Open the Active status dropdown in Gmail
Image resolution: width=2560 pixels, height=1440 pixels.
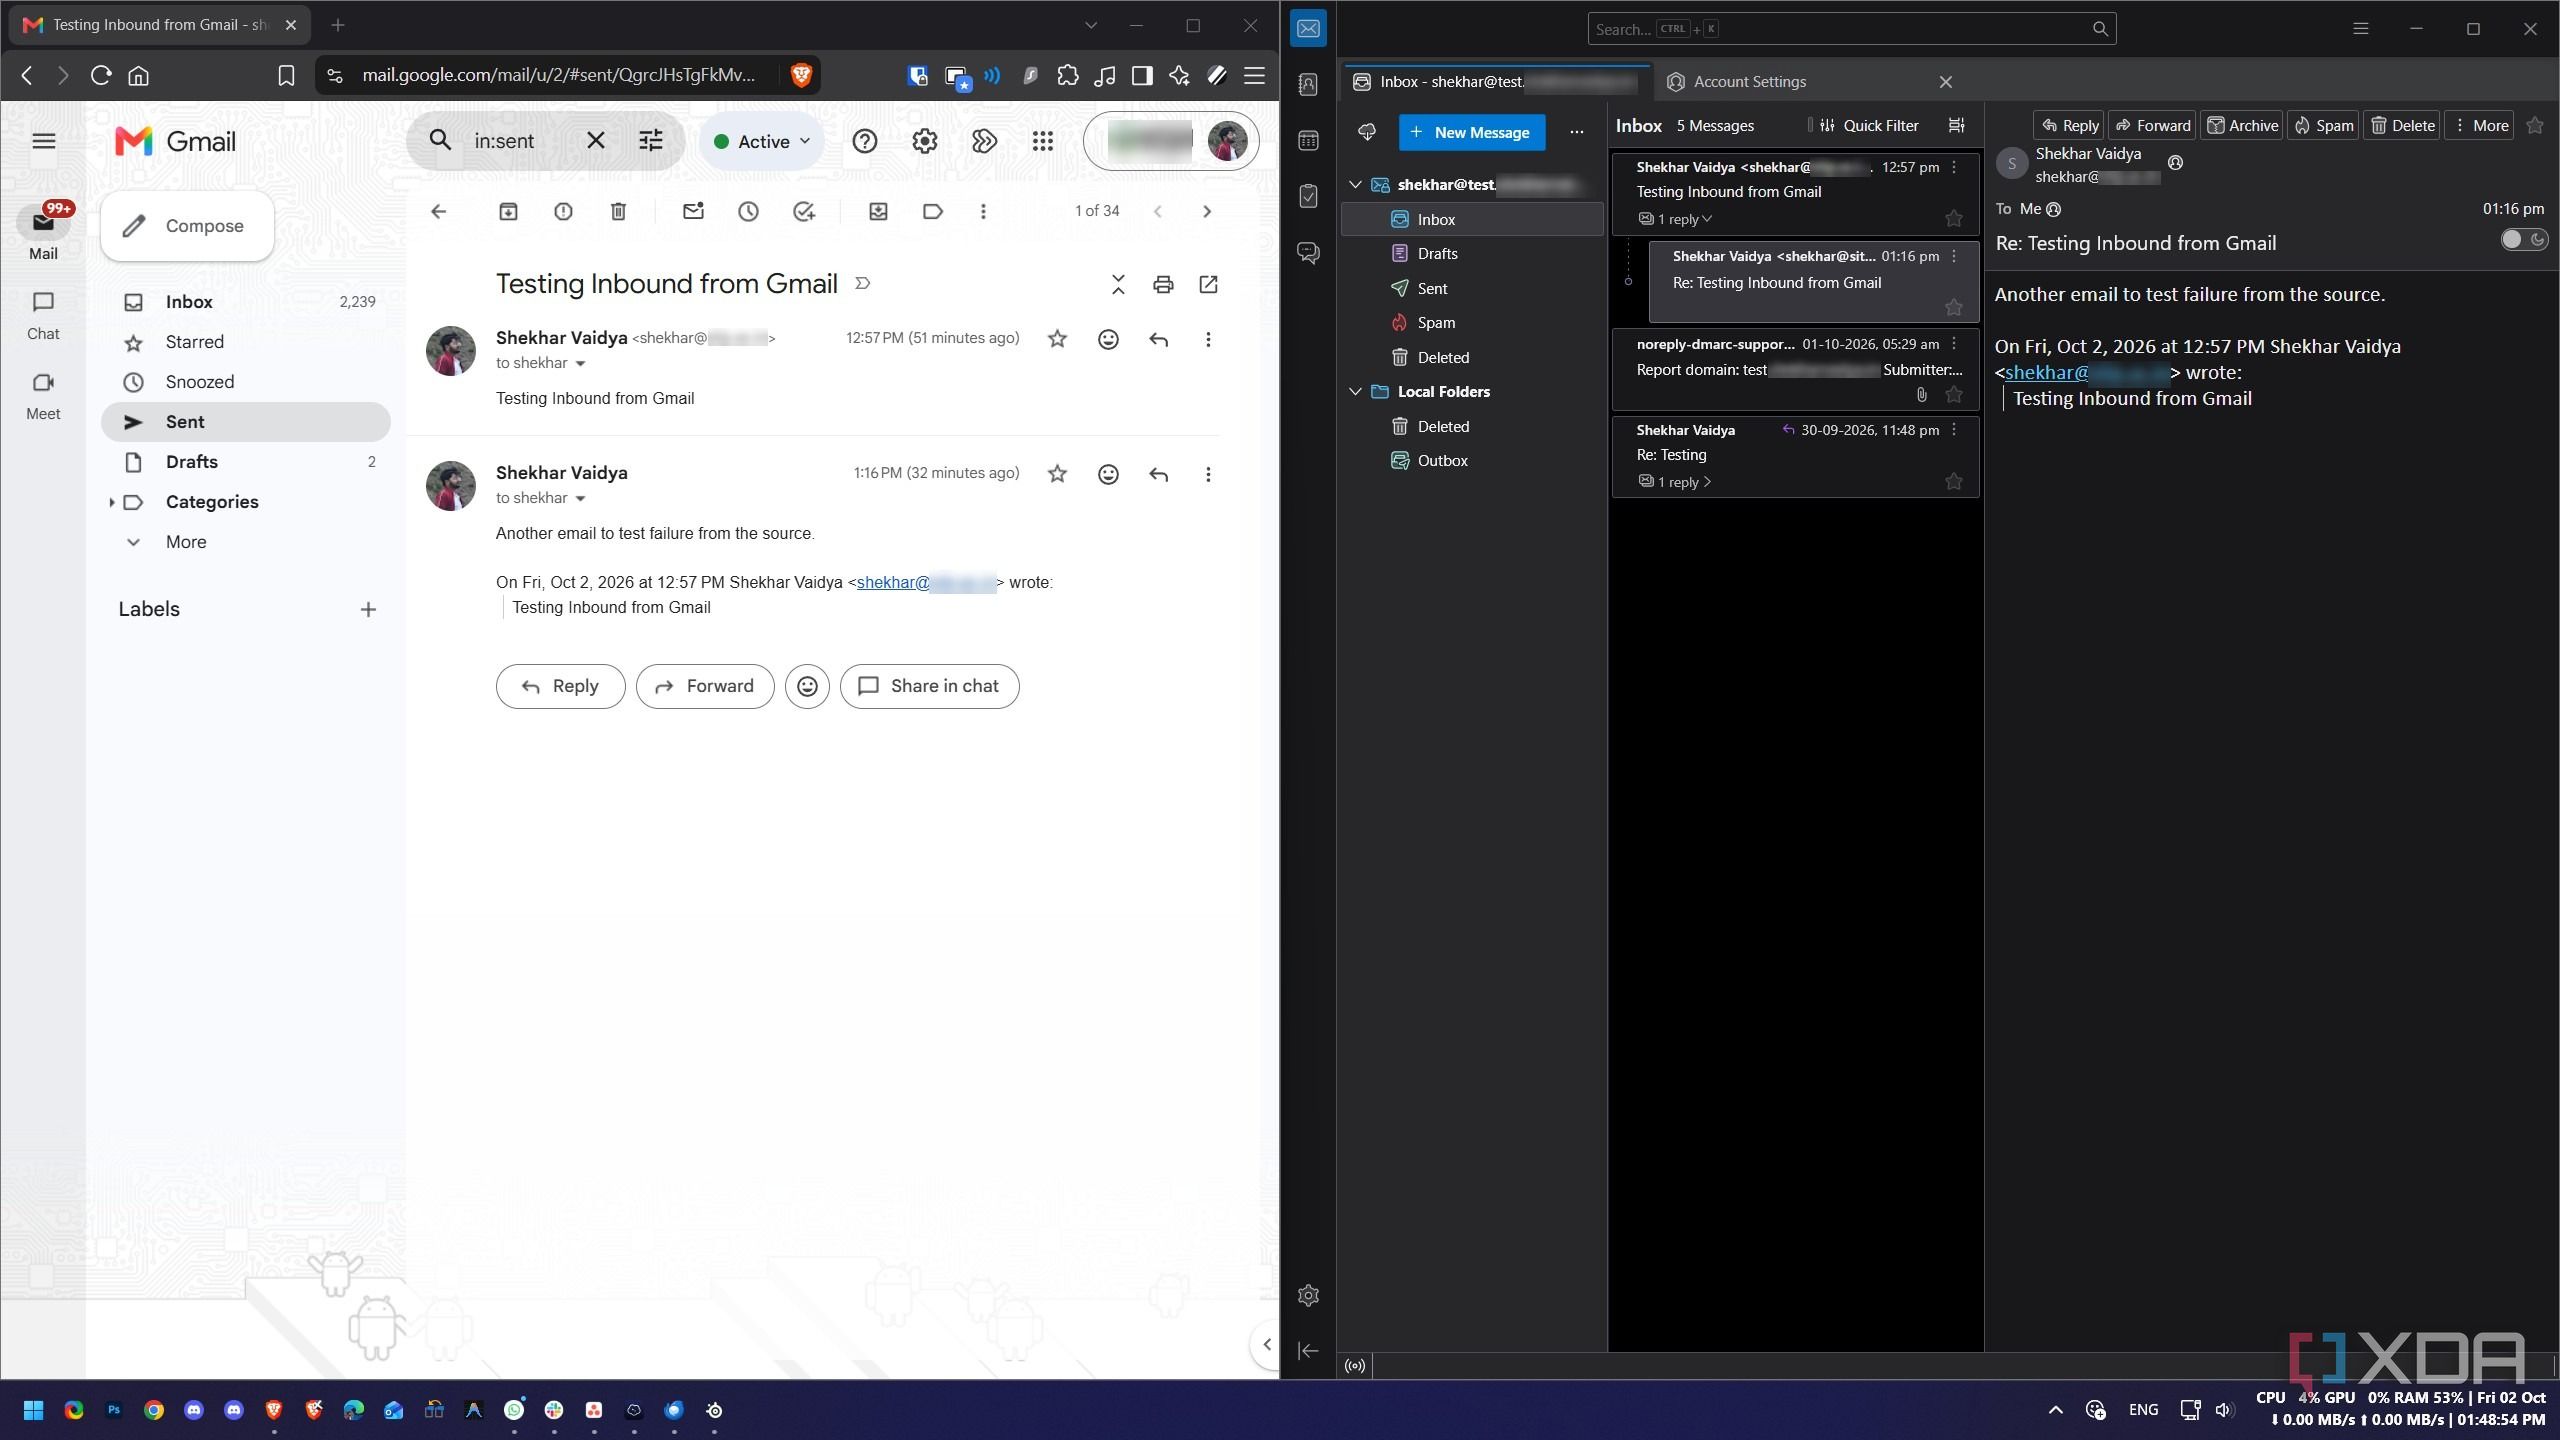click(x=762, y=141)
